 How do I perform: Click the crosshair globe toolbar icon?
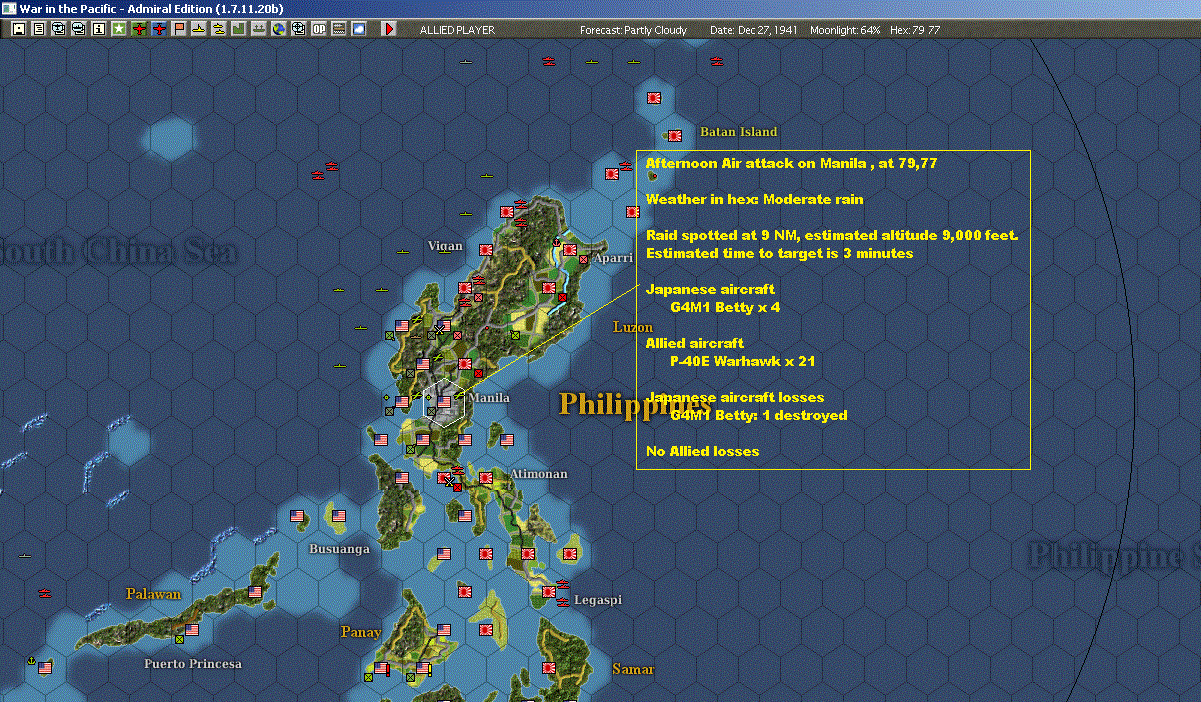click(x=298, y=29)
